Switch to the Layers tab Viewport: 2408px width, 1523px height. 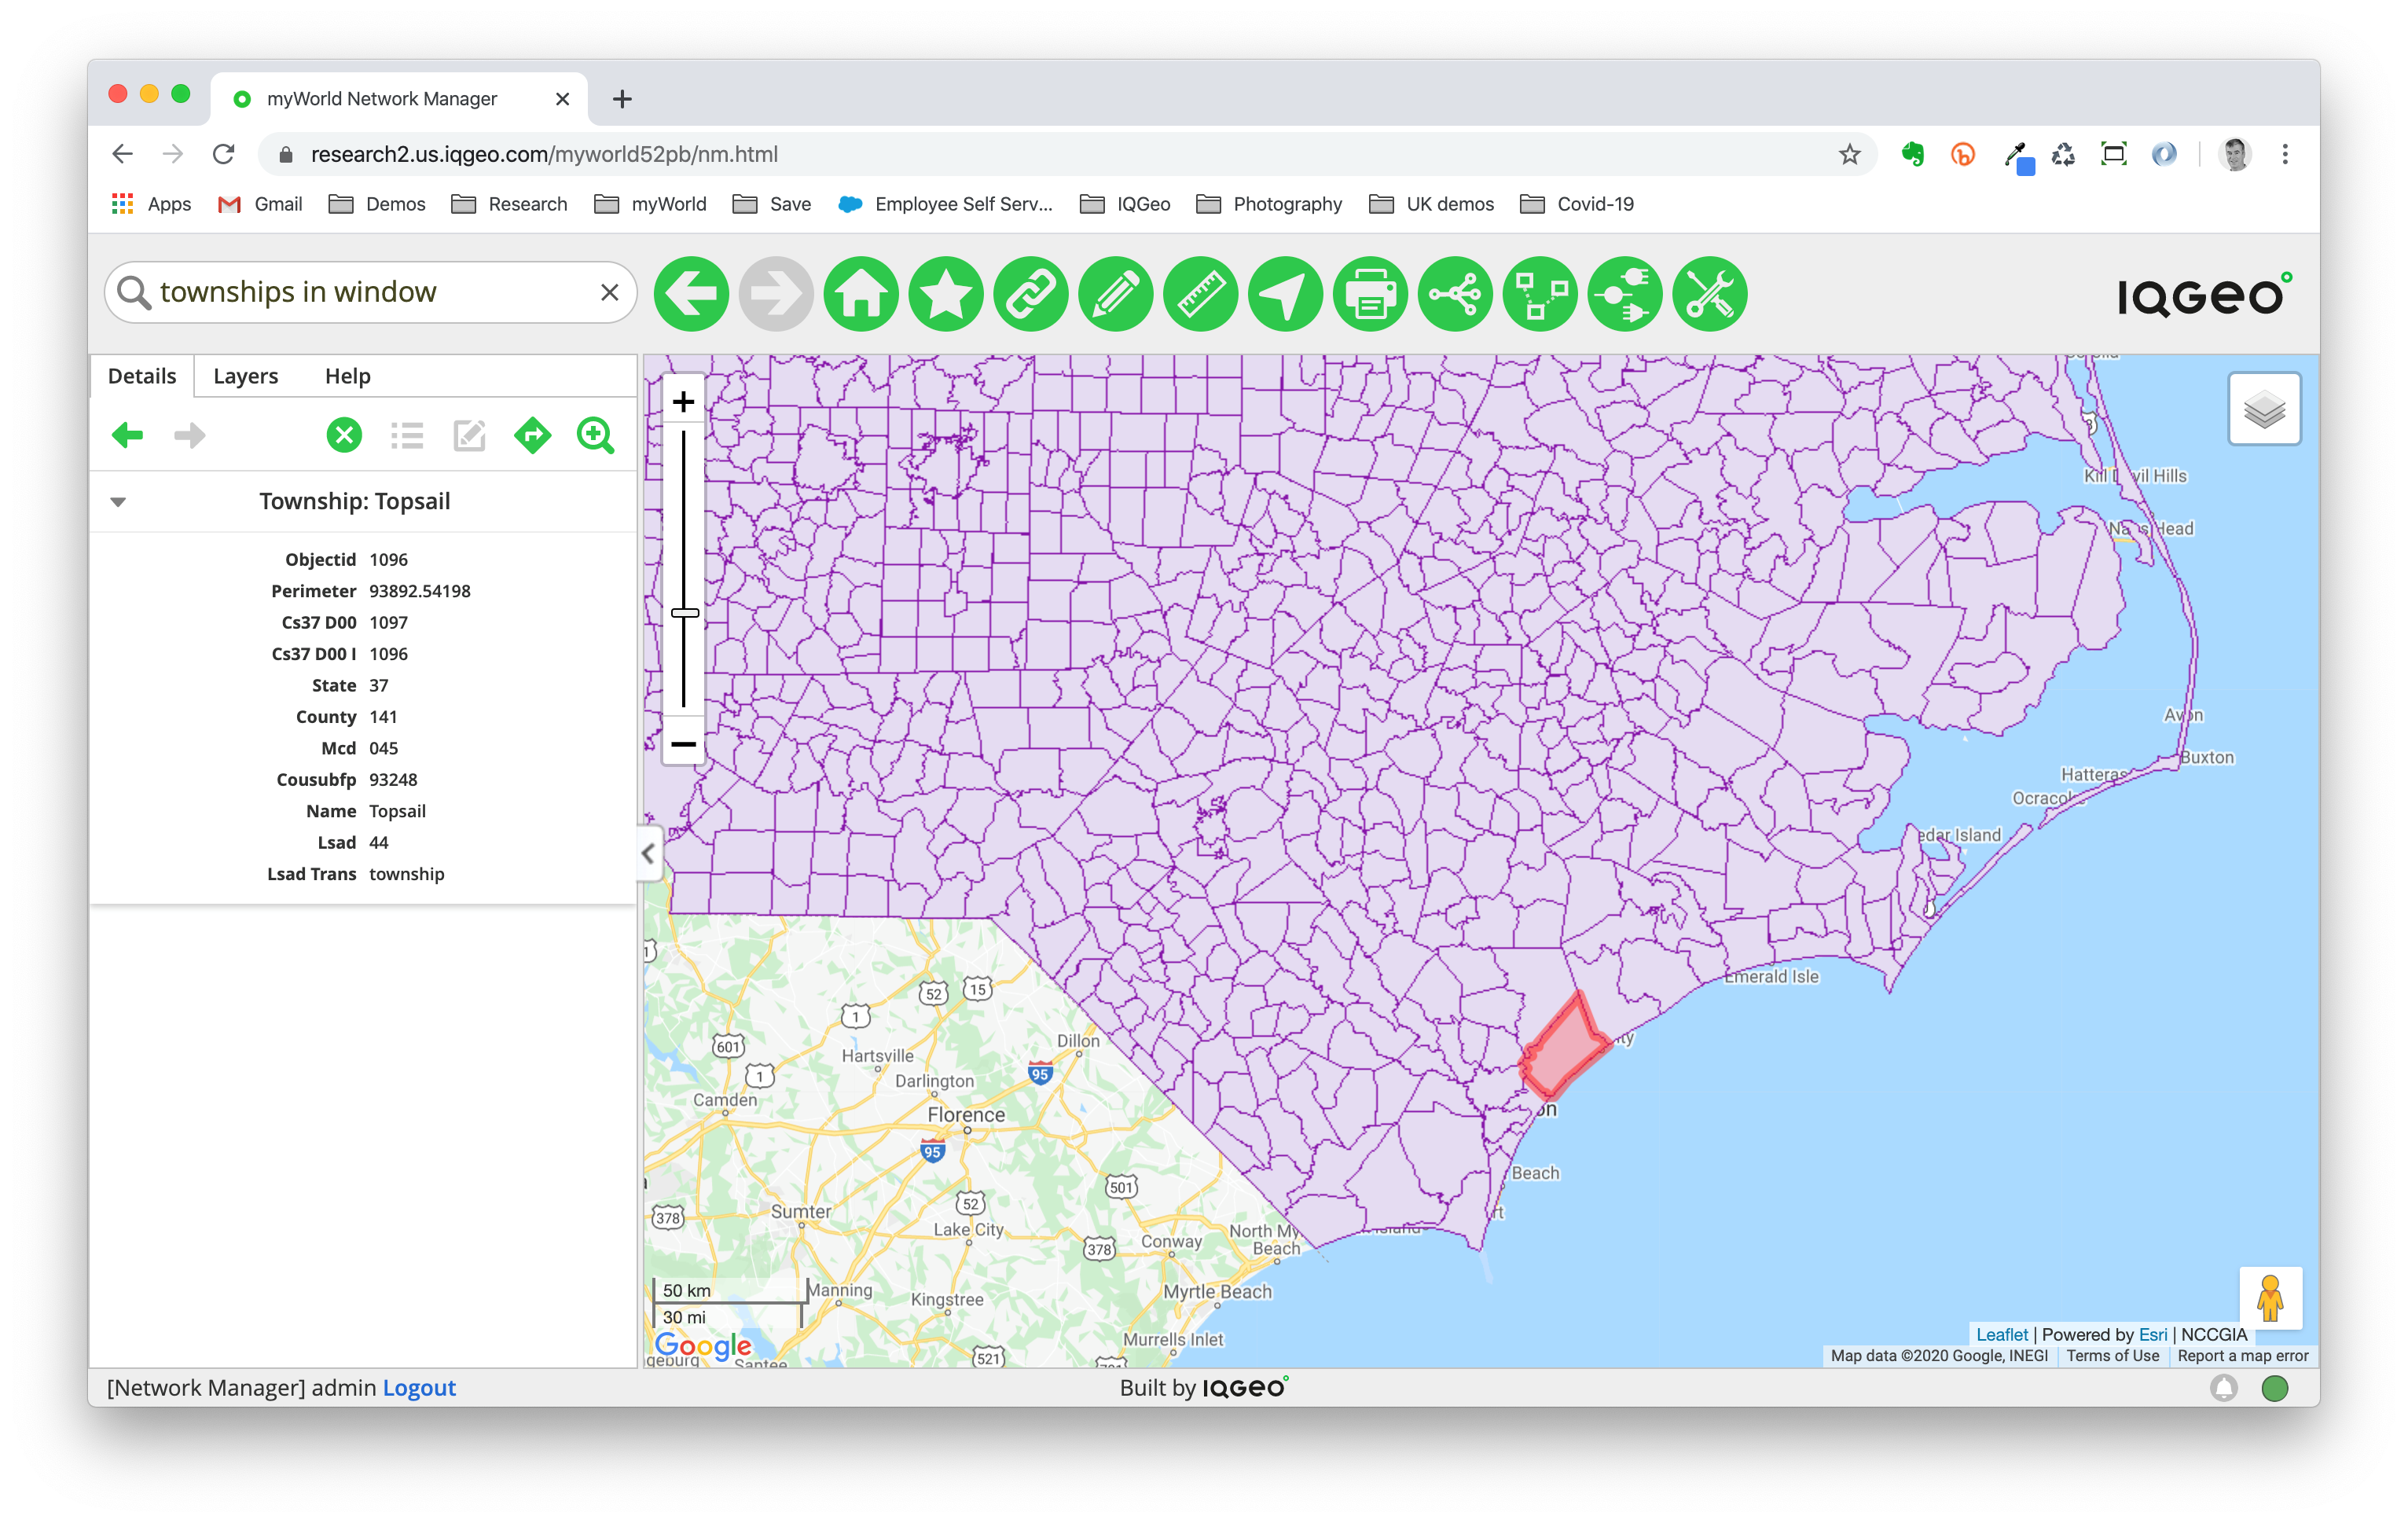(244, 374)
